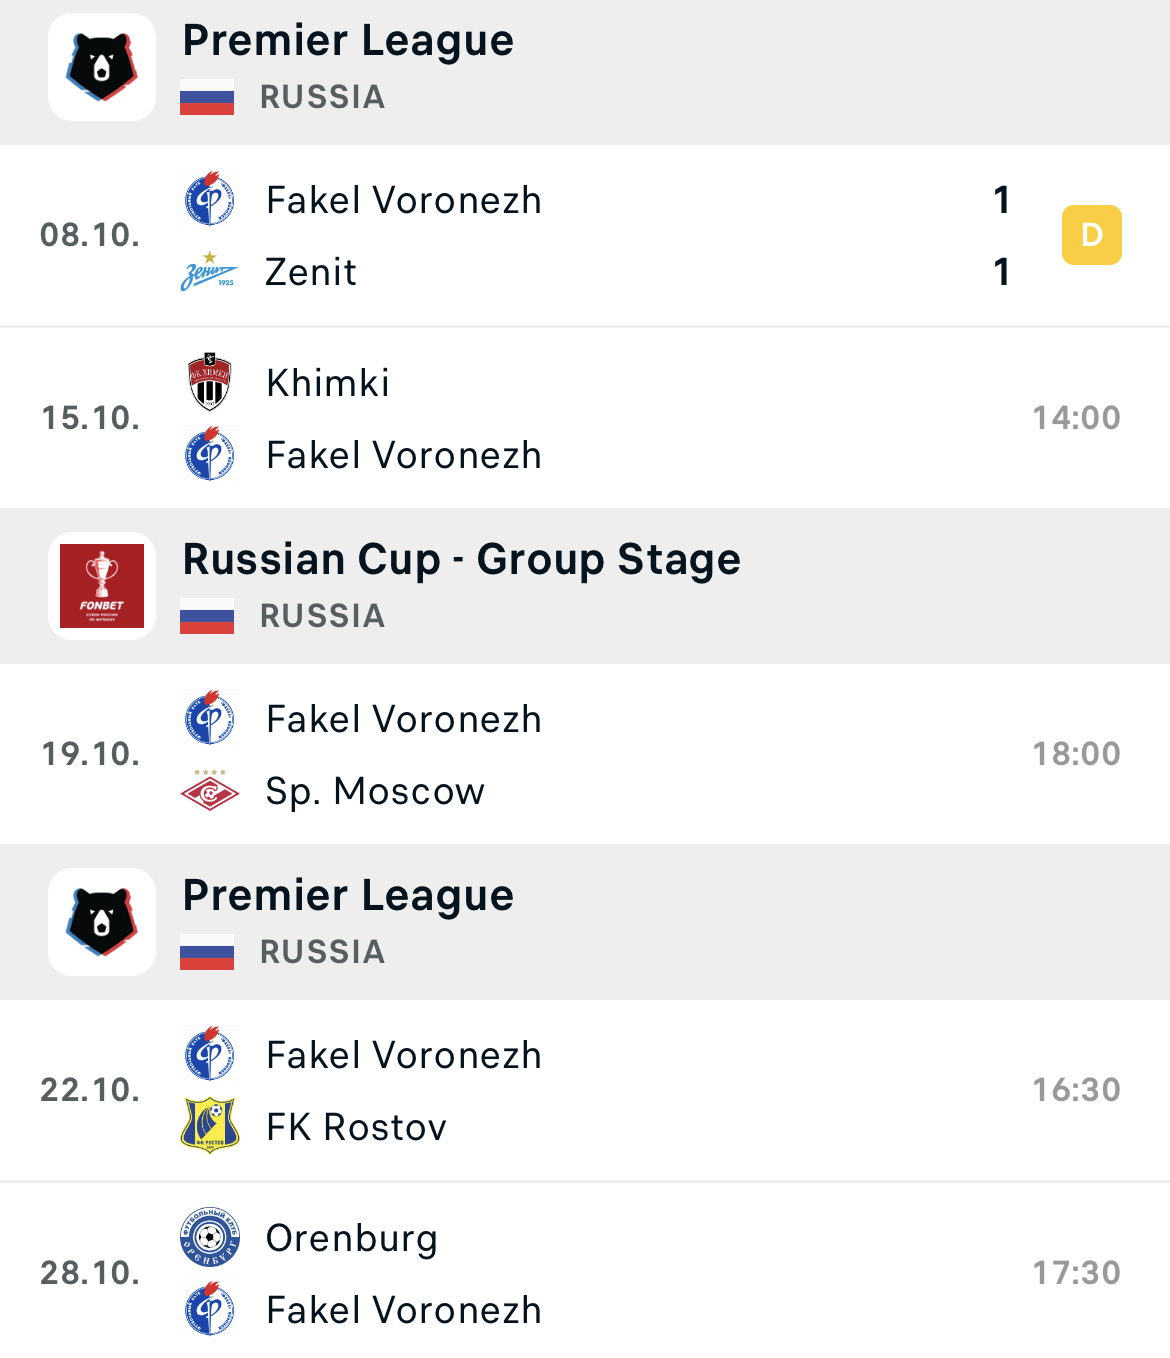Image resolution: width=1170 pixels, height=1358 pixels.
Task: Click the Russian Cup Fonbet trophy logo
Action: 102,586
